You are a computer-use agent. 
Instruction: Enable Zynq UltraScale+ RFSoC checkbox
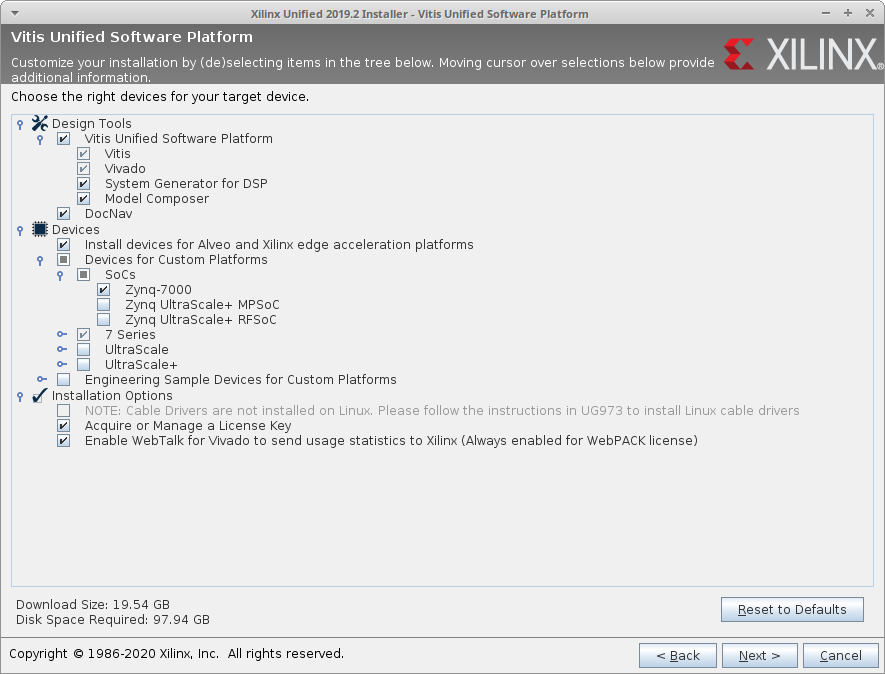pyautogui.click(x=103, y=320)
